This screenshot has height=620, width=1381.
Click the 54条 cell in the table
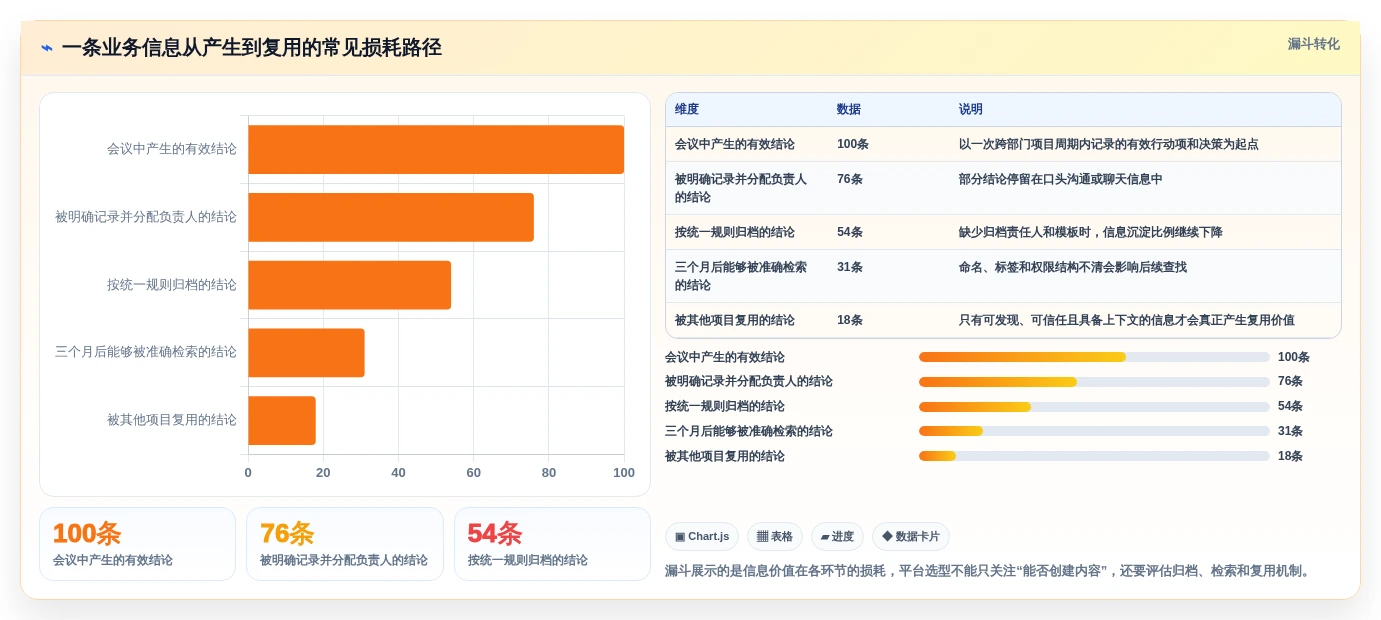(850, 232)
